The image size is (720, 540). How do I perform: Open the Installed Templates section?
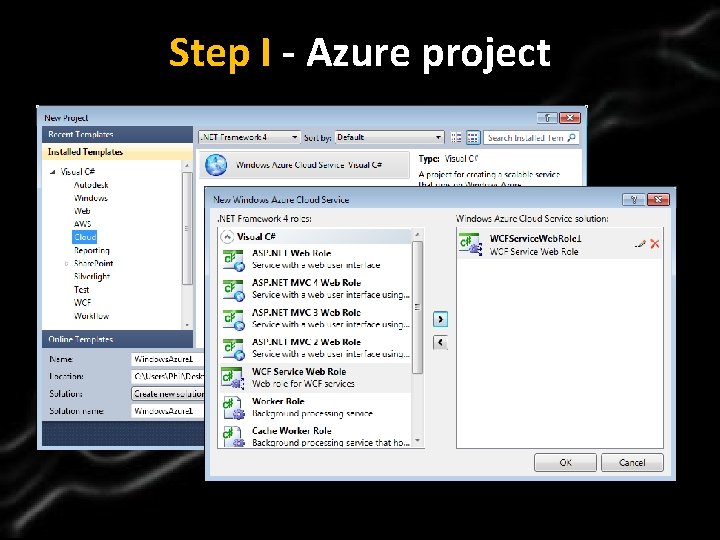tap(117, 152)
